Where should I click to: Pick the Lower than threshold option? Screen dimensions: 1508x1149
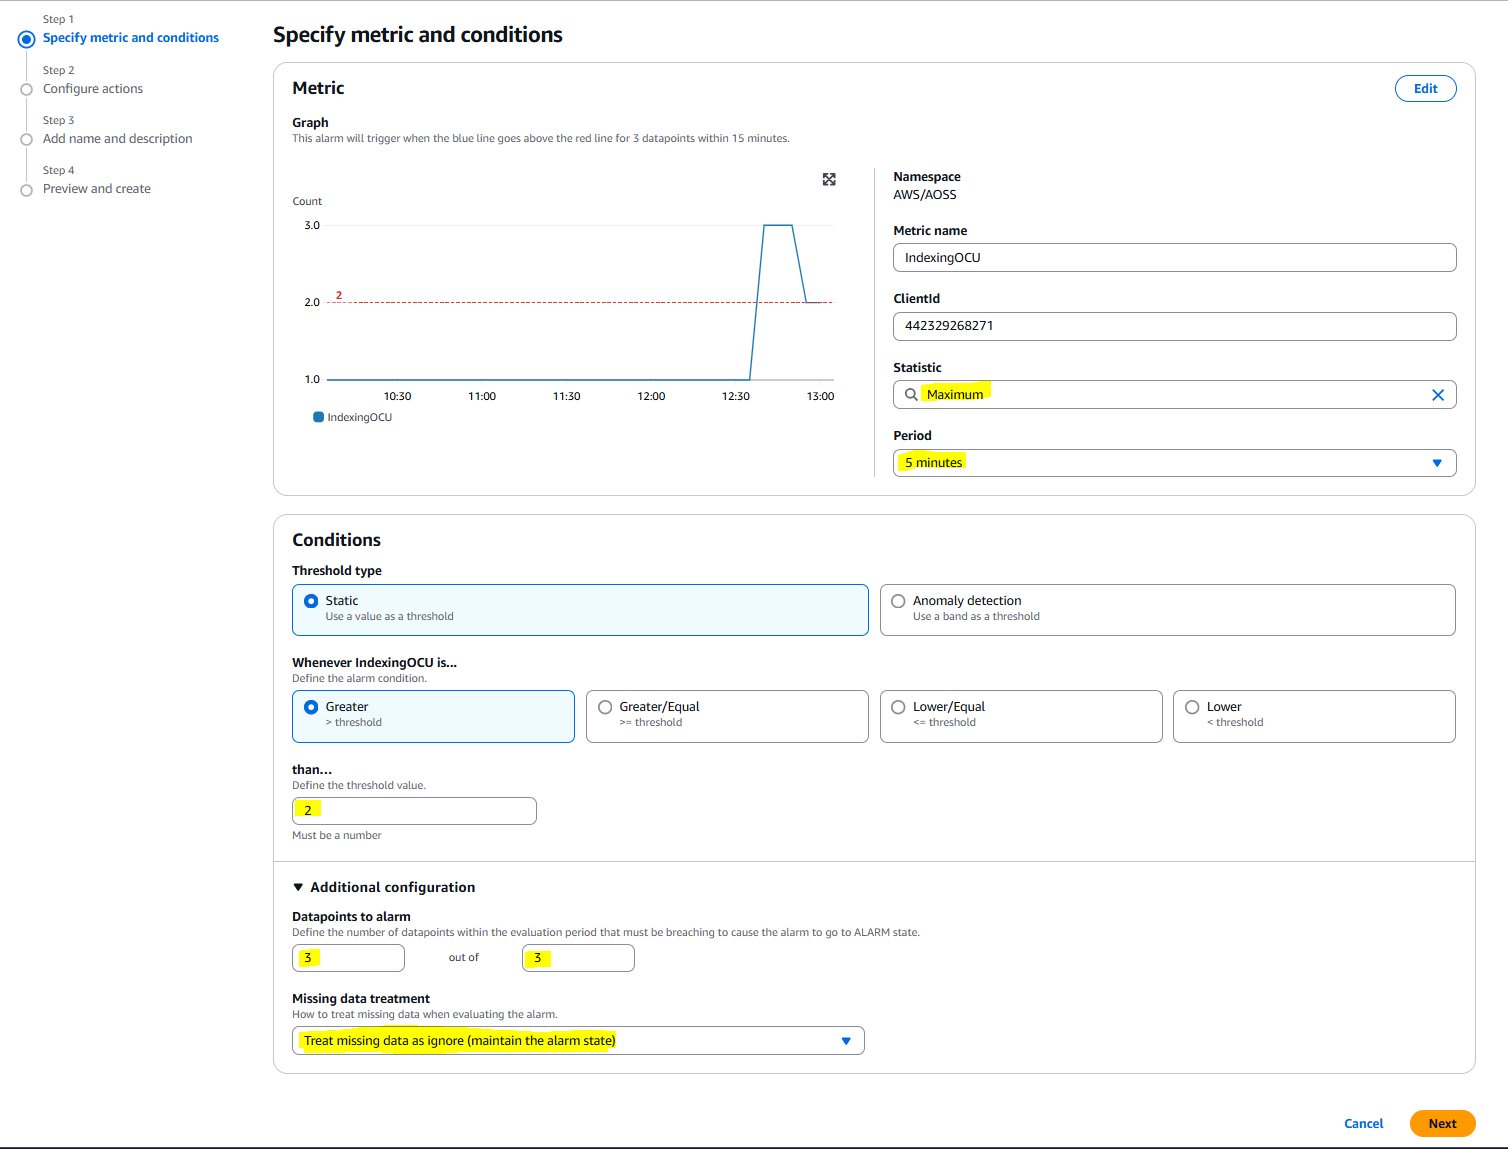1192,707
